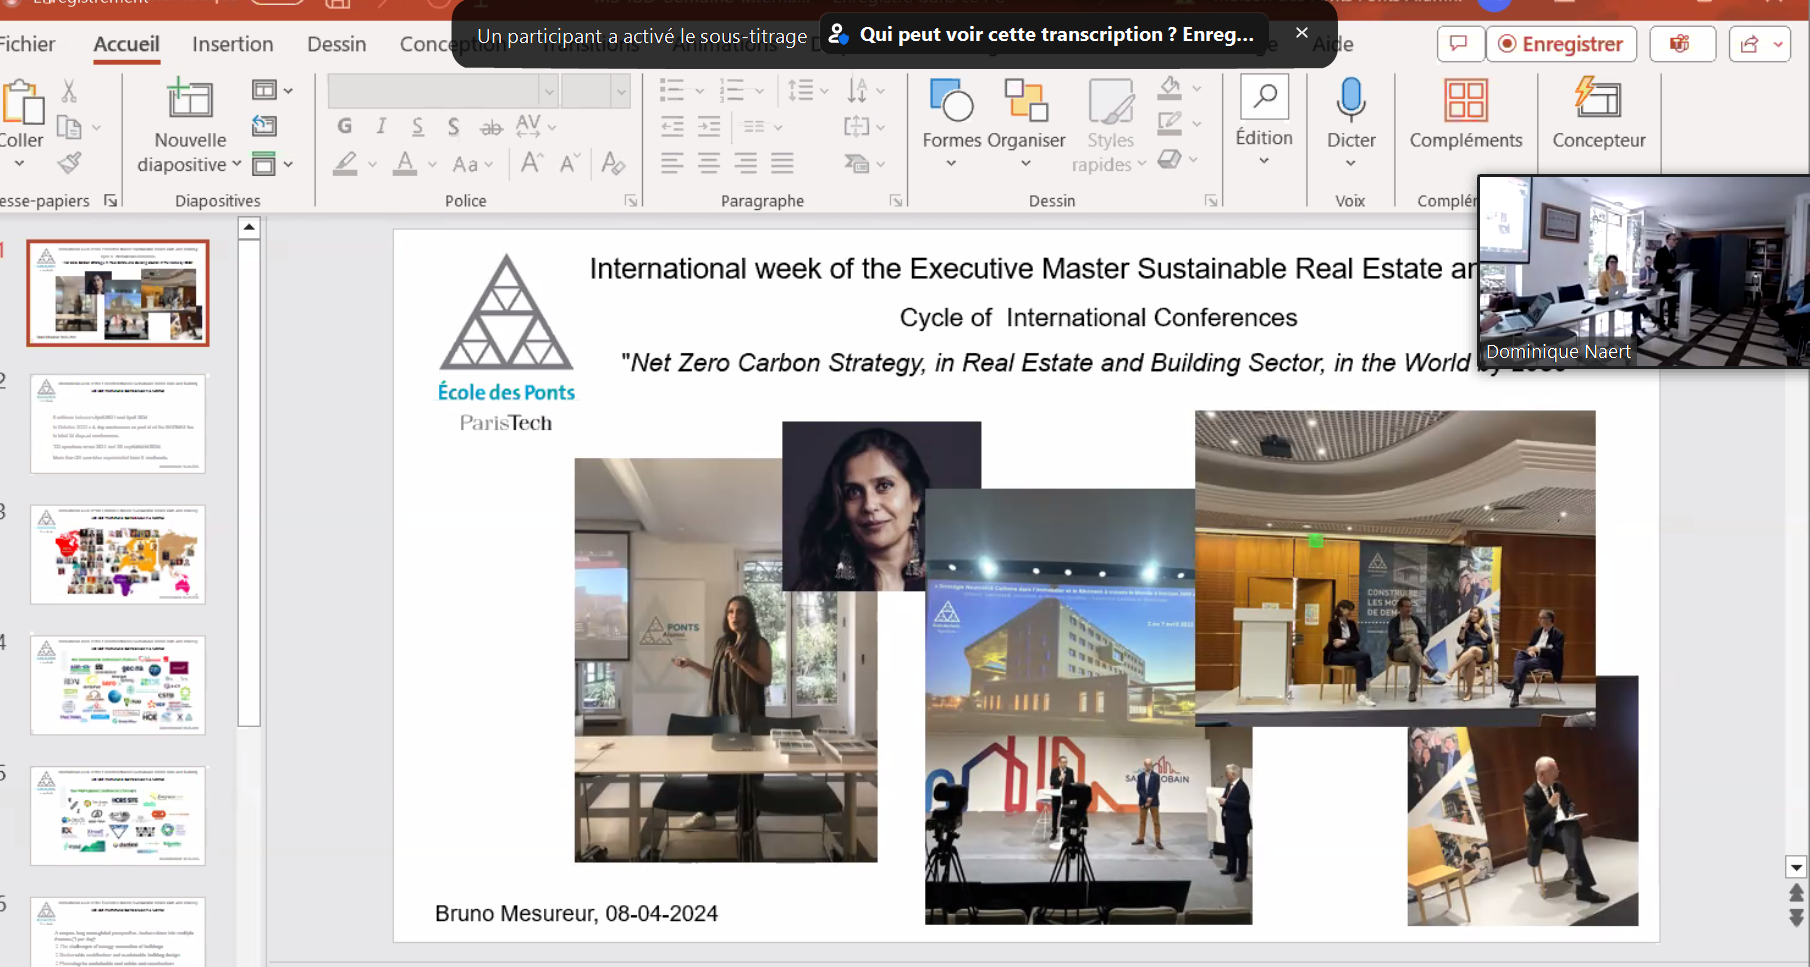
Task: Increase font size with large A
Action: tap(532, 163)
